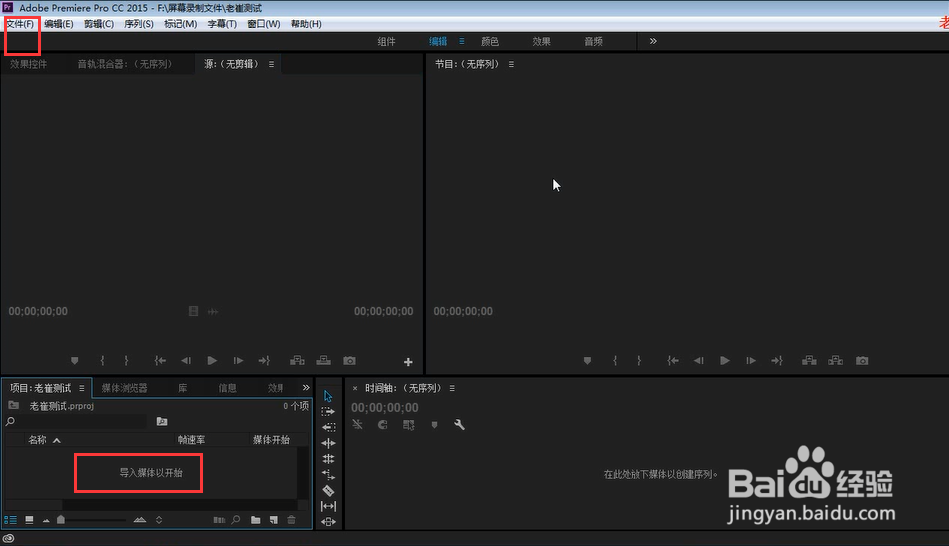Open the 项目:老崔测试 panel menu
Viewport: 949px width, 546px height.
tap(82, 388)
